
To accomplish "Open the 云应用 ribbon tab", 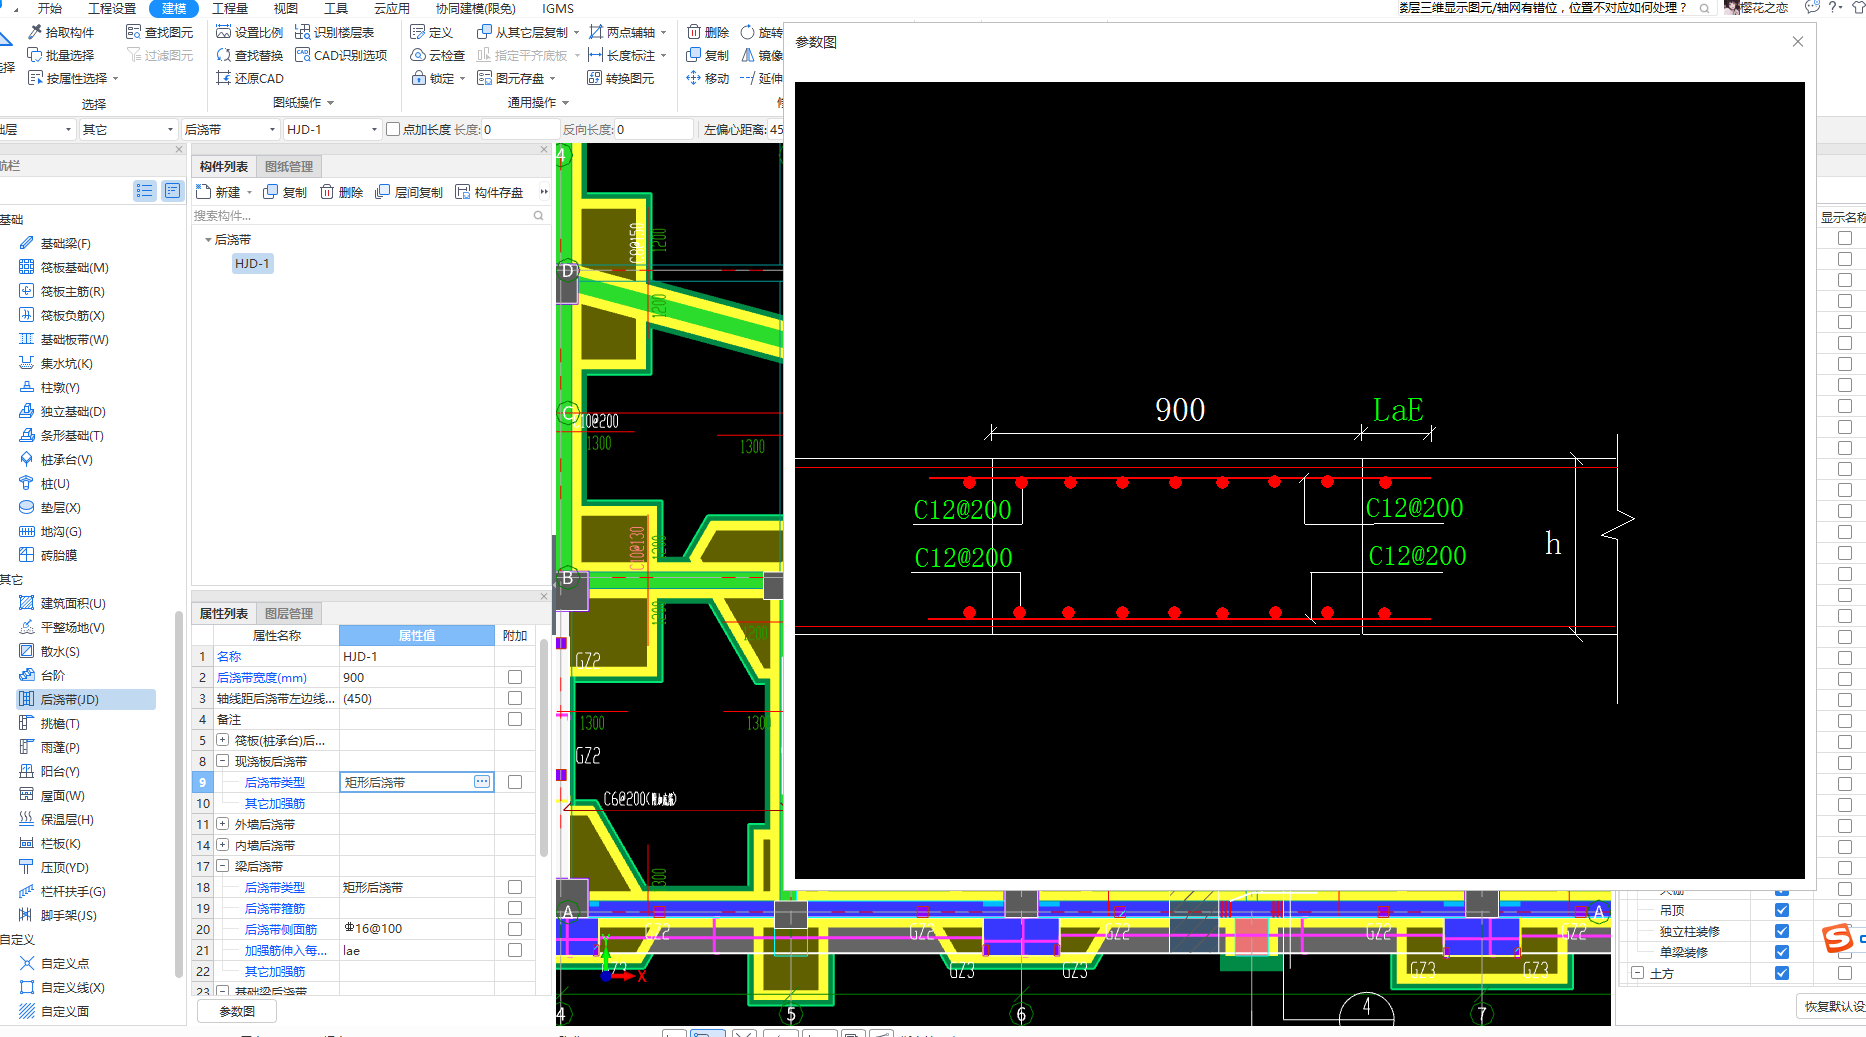I will (x=392, y=8).
